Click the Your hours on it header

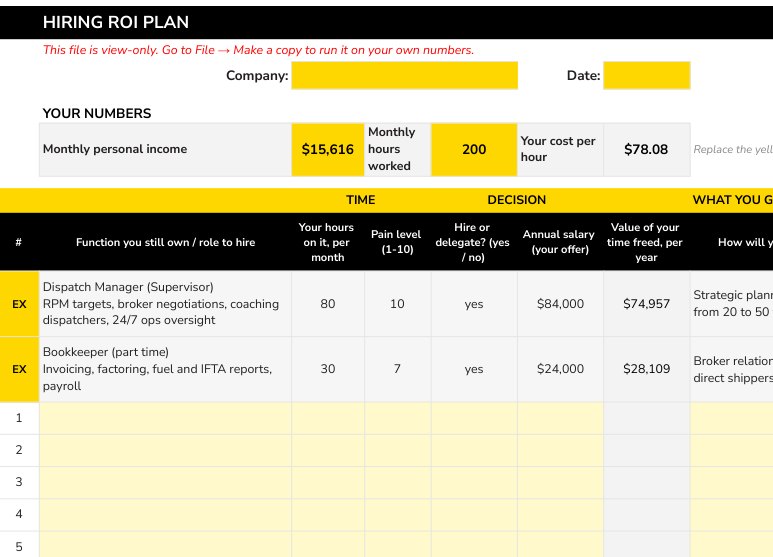coord(327,242)
